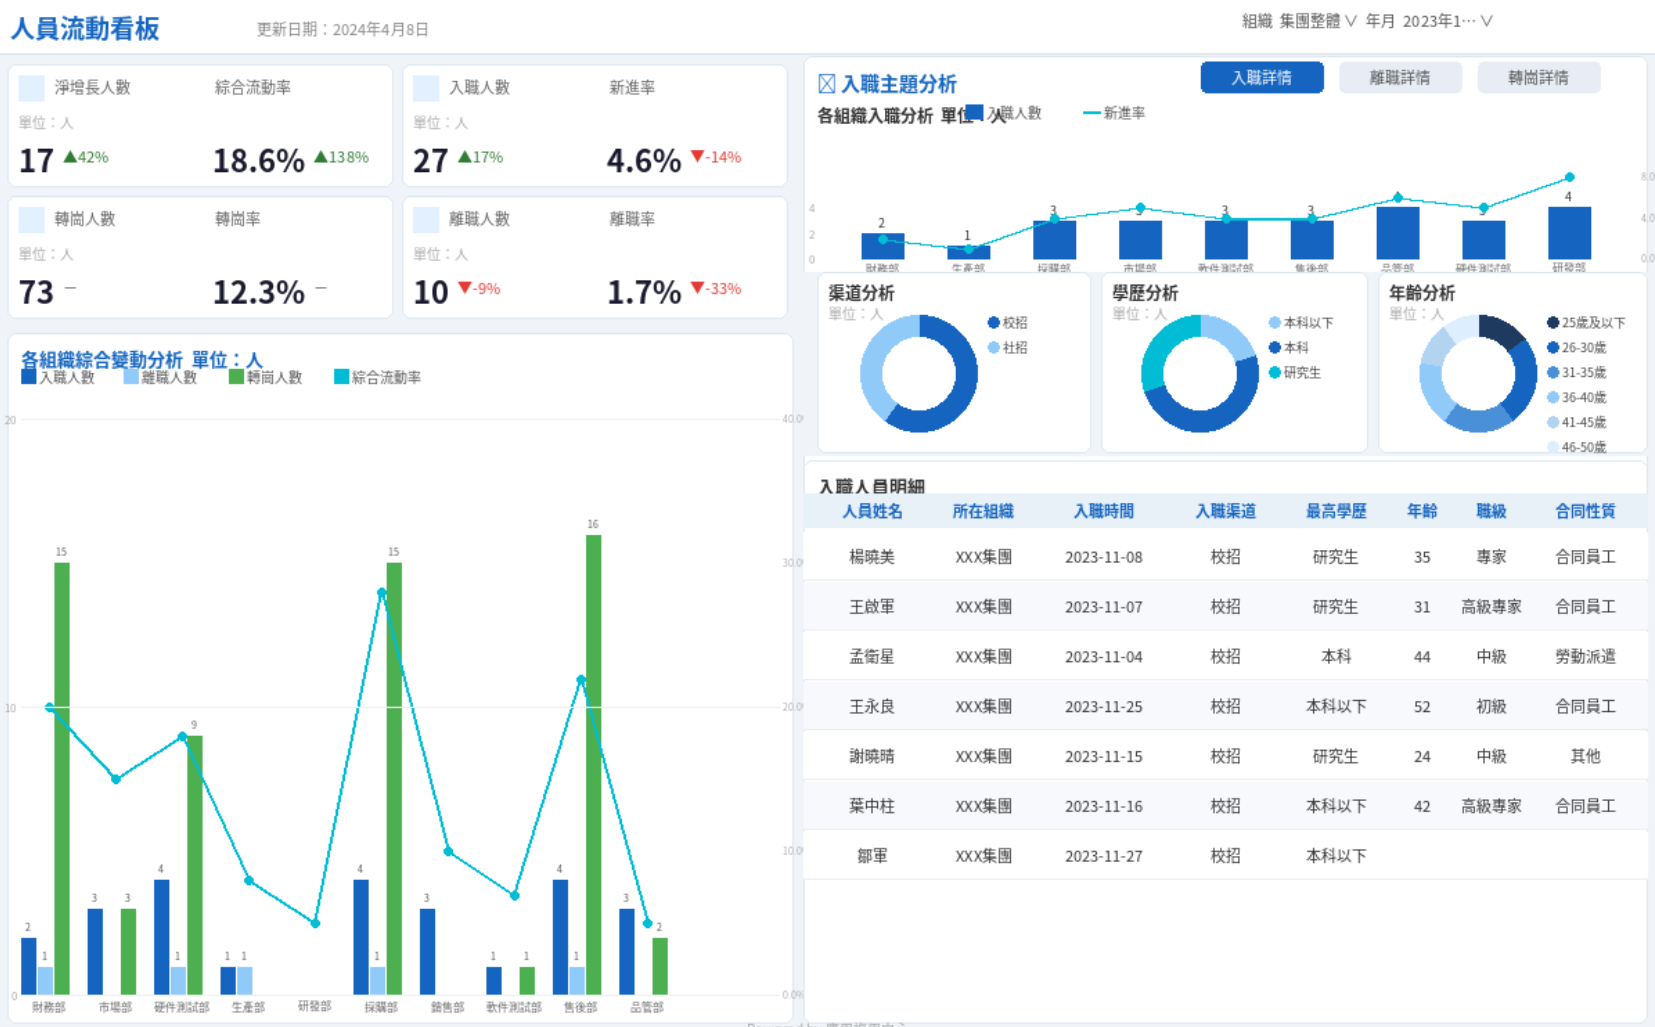The width and height of the screenshot is (1655, 1027).
Task: Select the 楊曉美 row in the table
Action: coord(872,557)
